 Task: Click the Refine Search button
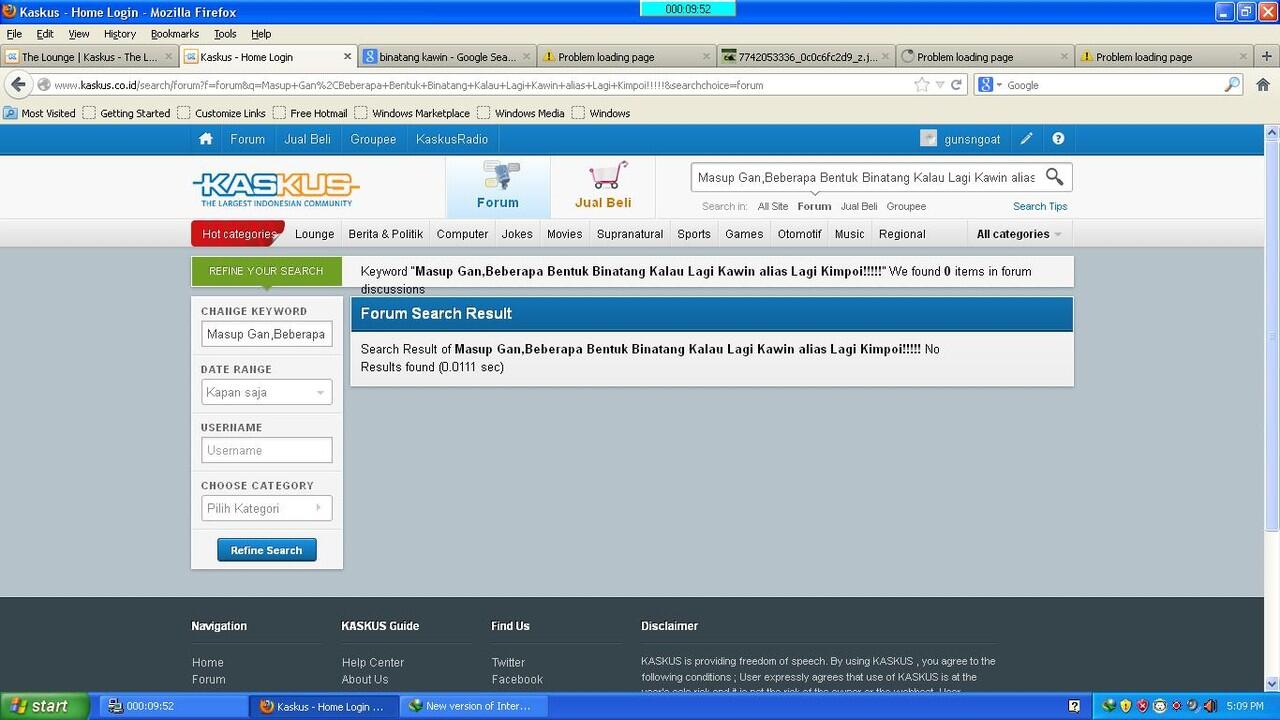coord(267,550)
